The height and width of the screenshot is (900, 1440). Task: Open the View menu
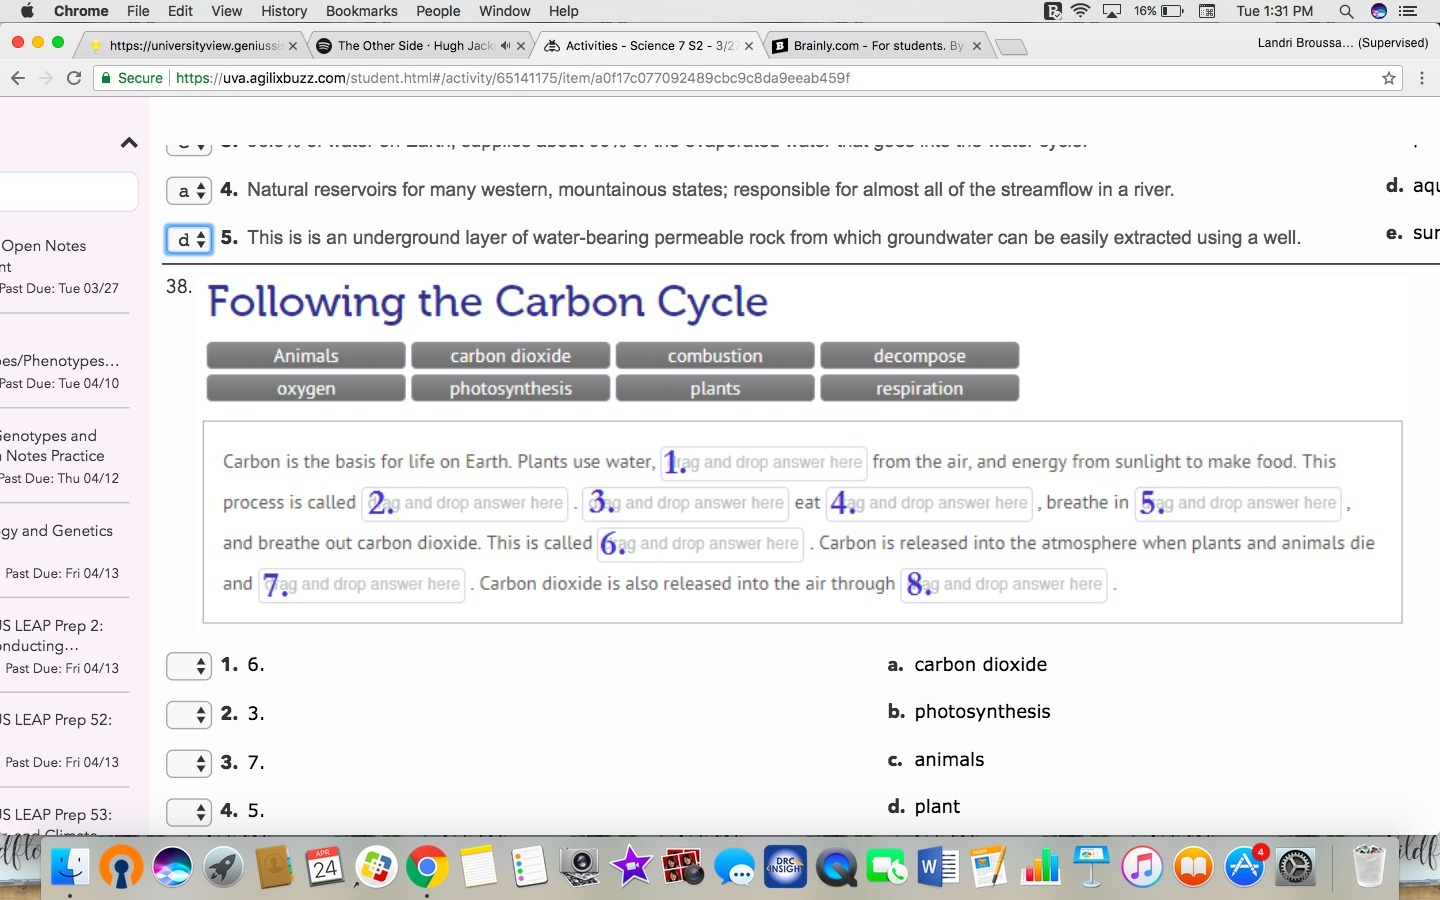[227, 11]
